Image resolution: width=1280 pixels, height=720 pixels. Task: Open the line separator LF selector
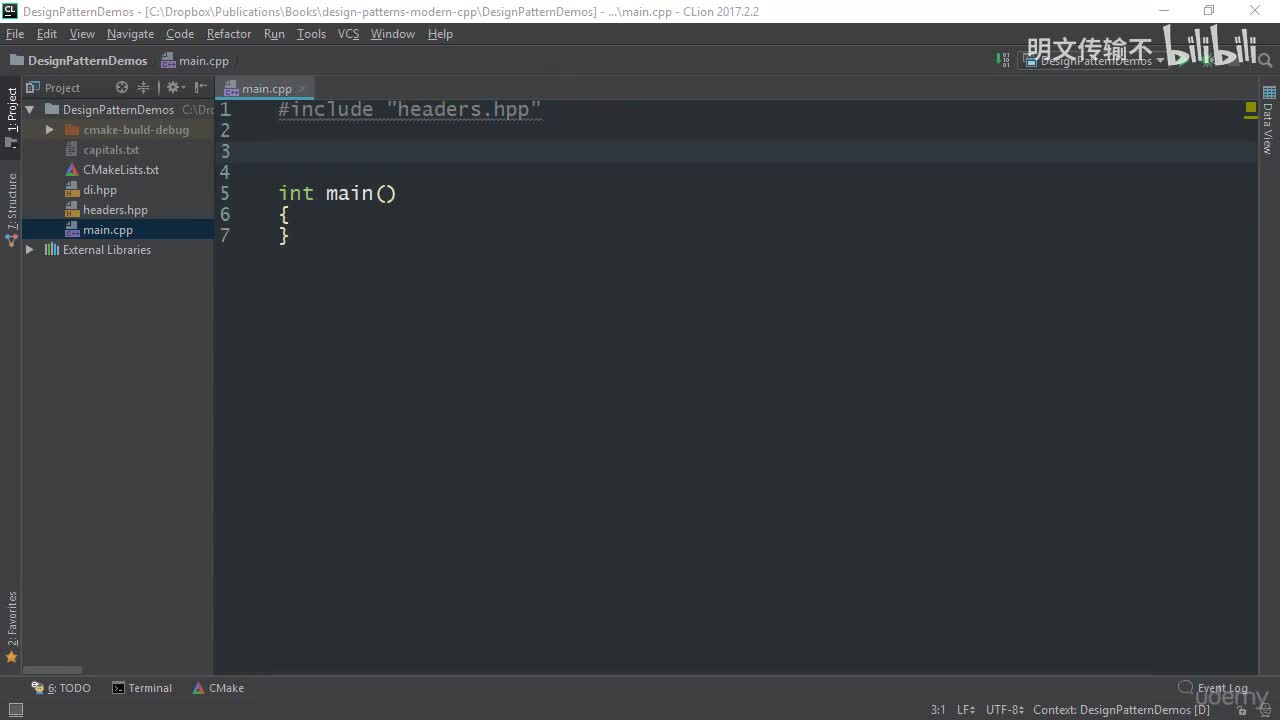point(966,710)
